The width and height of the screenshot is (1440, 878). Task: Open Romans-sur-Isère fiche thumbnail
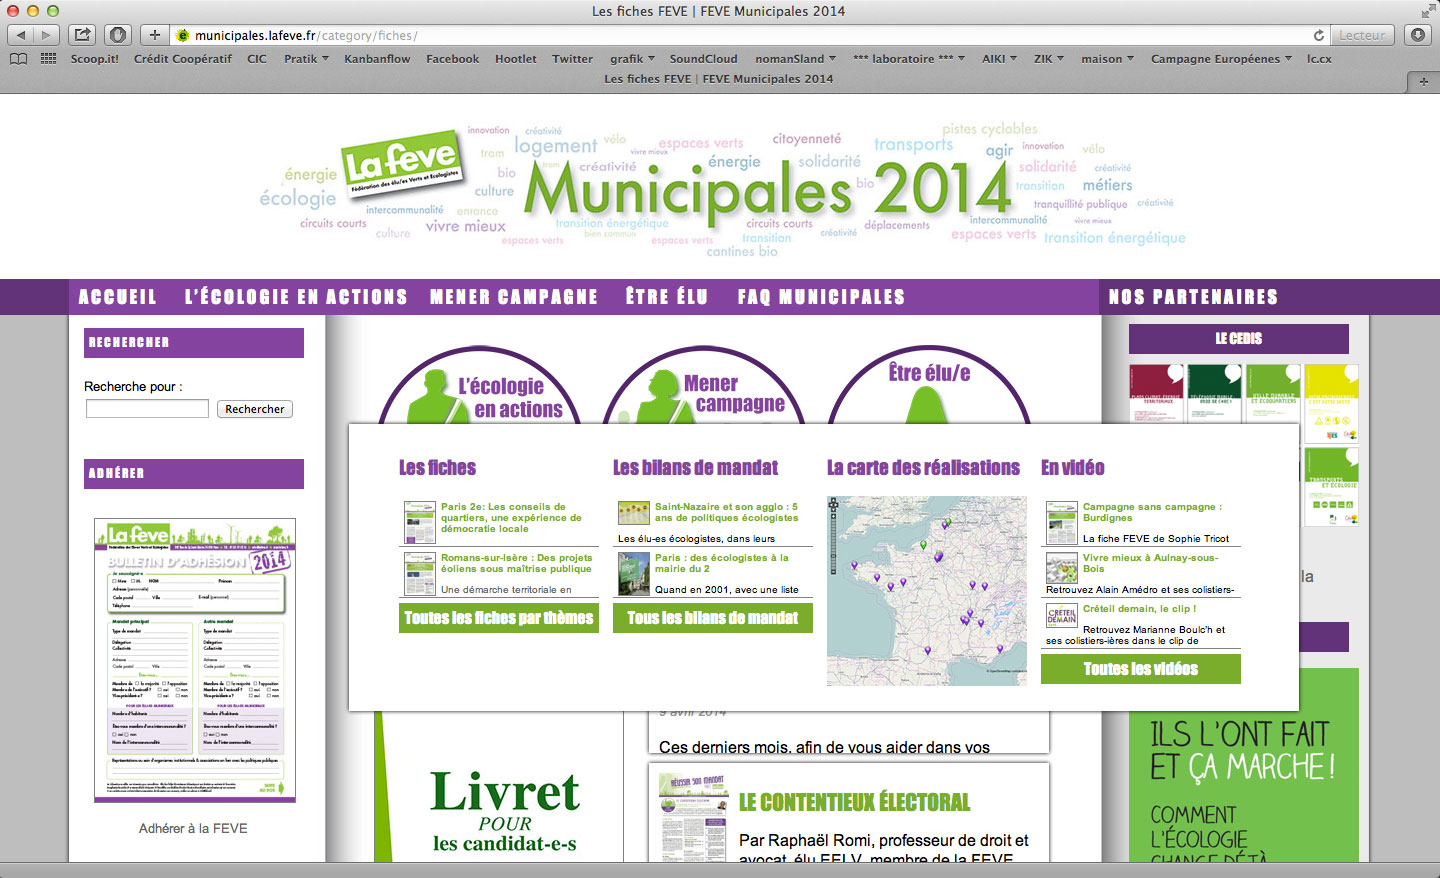click(x=419, y=574)
